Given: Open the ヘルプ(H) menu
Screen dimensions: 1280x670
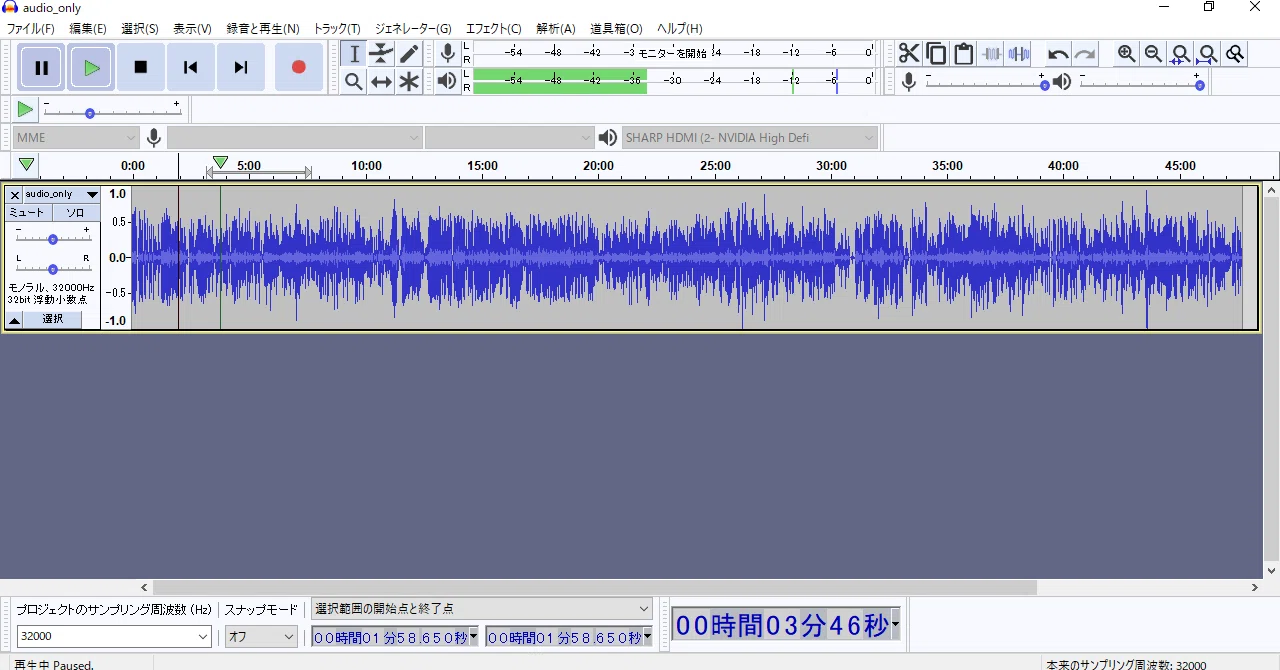Looking at the screenshot, I should click(x=680, y=29).
